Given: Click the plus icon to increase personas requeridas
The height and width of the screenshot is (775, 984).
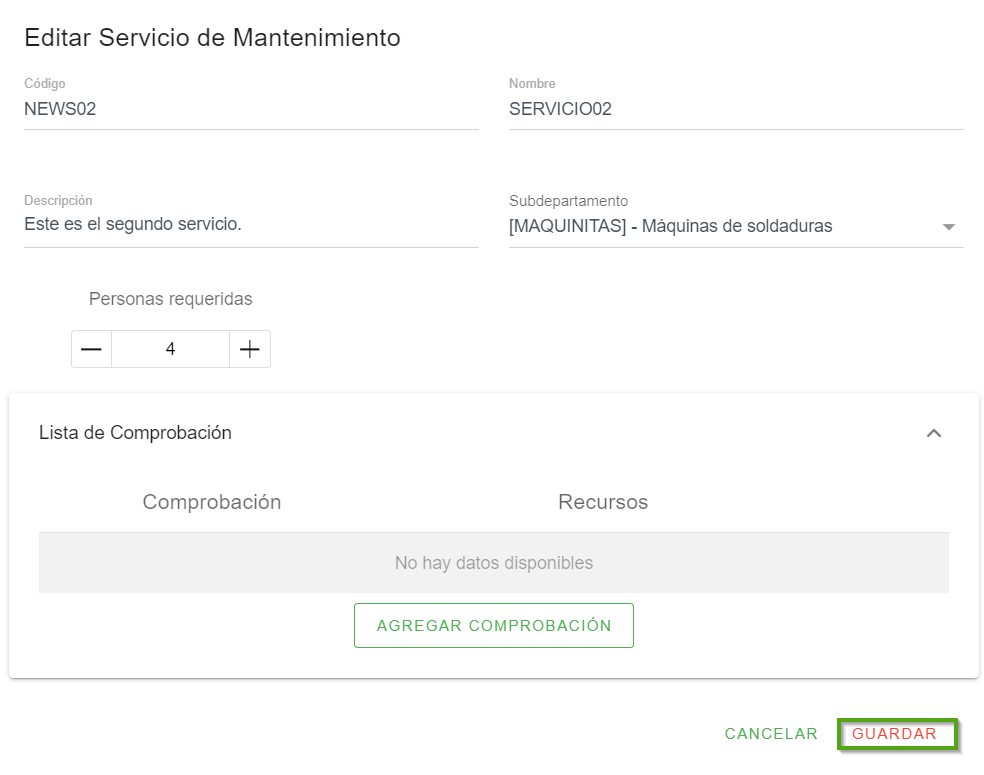Looking at the screenshot, I should click(x=250, y=349).
